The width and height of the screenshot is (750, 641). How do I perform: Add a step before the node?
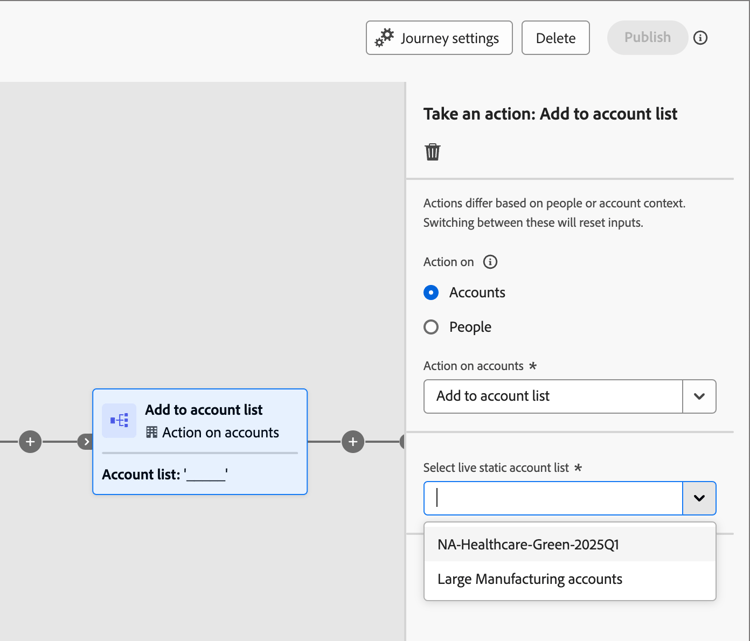tap(30, 441)
